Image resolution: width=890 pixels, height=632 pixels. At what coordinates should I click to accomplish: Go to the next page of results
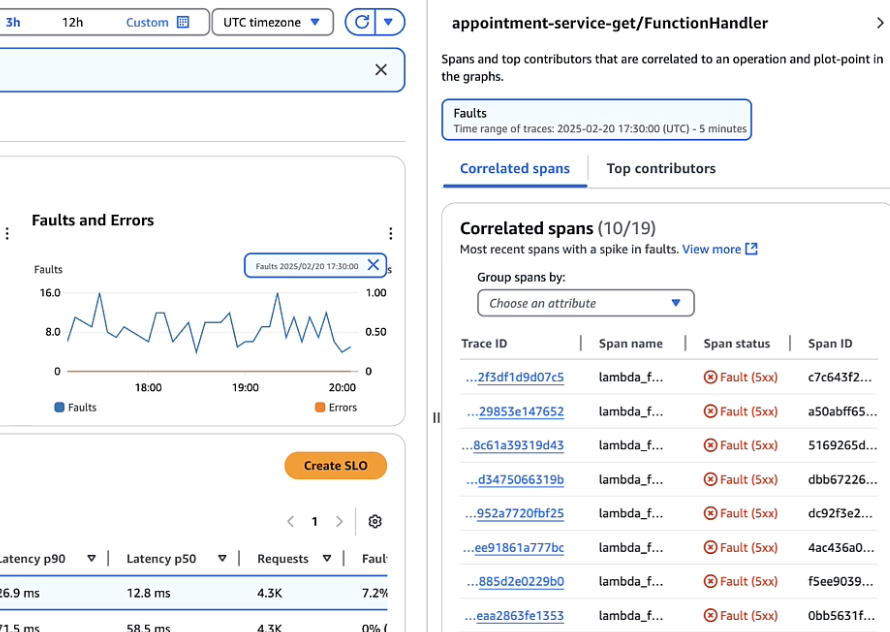pos(338,521)
